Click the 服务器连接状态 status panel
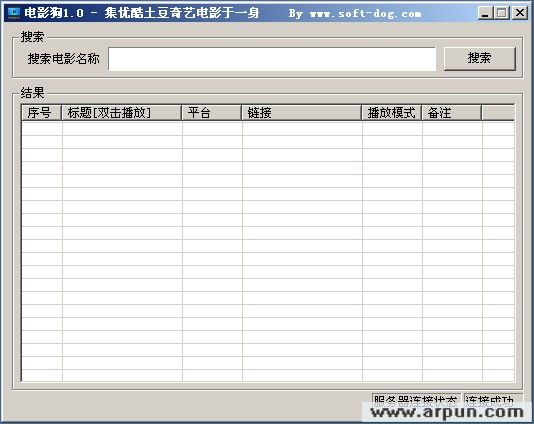 (x=416, y=400)
